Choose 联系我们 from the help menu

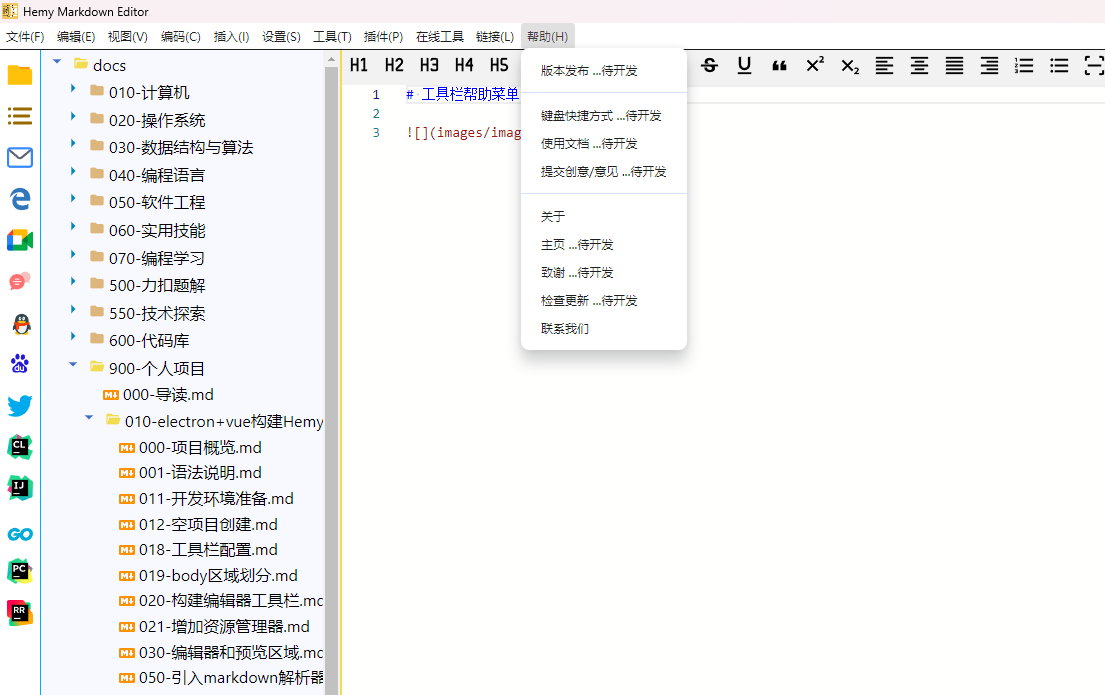(565, 328)
